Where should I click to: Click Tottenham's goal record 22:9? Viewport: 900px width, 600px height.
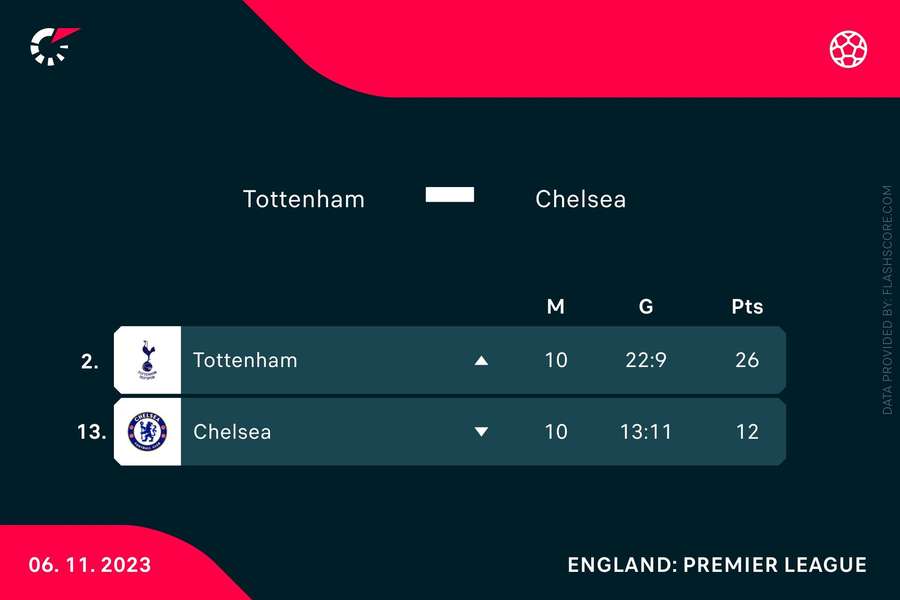646,360
